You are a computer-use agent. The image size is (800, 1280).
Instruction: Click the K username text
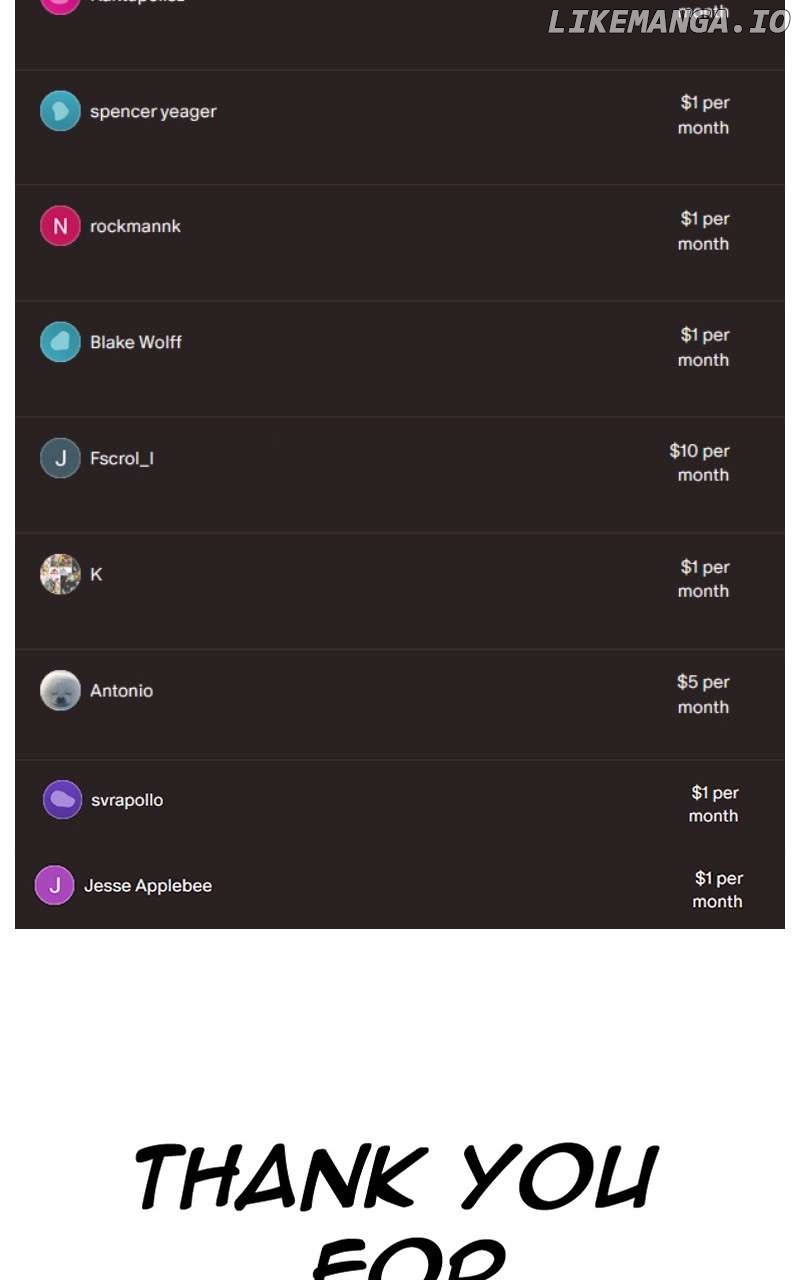(x=96, y=574)
